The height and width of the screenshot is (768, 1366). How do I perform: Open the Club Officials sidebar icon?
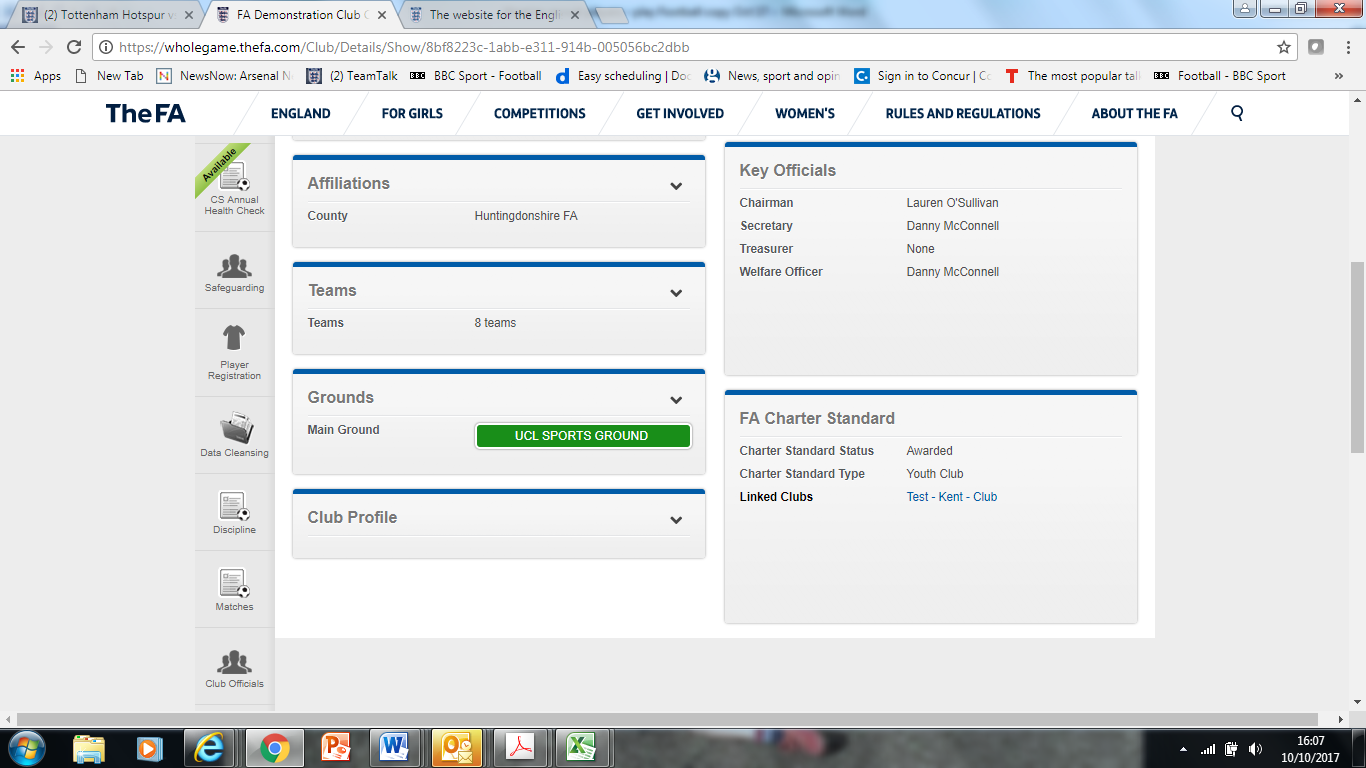coord(234,662)
